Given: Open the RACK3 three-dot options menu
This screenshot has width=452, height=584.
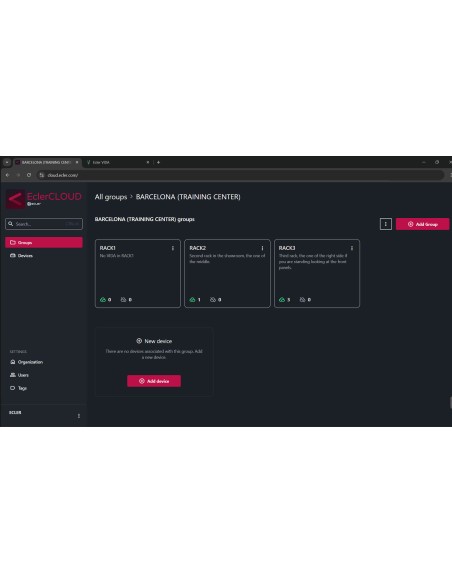Looking at the screenshot, I should coord(352,248).
